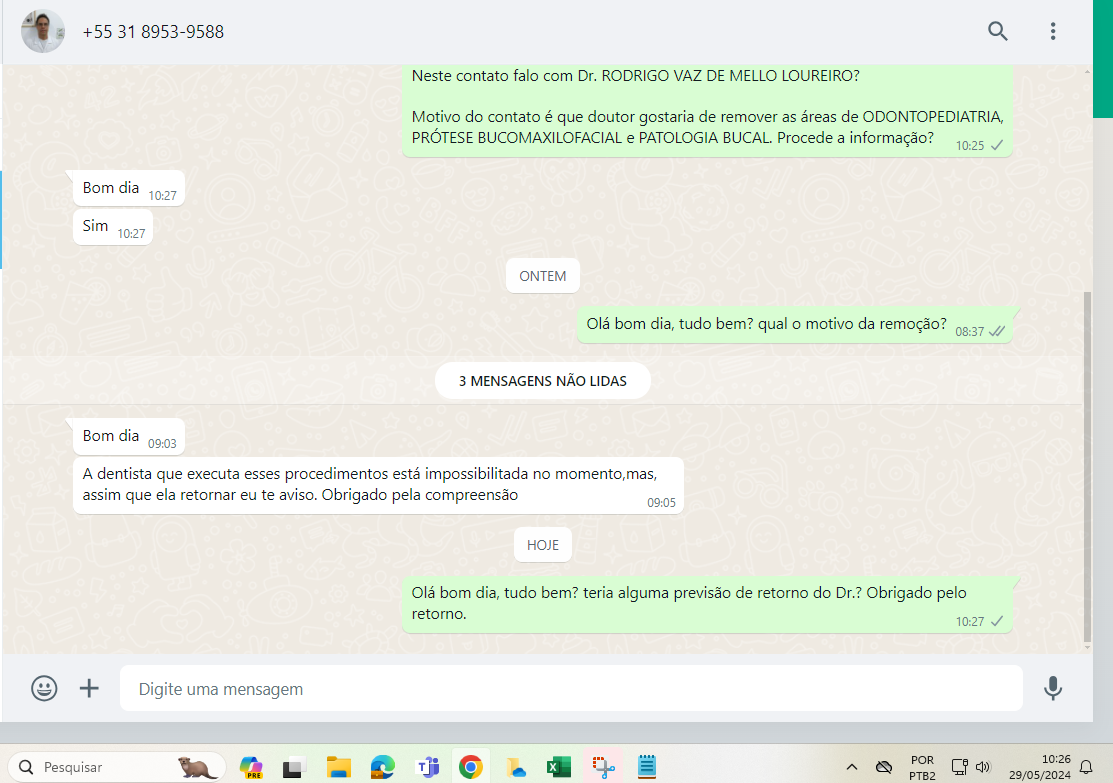Viewport: 1113px width, 783px height.
Task: Open Notepad from the taskbar
Action: (647, 767)
